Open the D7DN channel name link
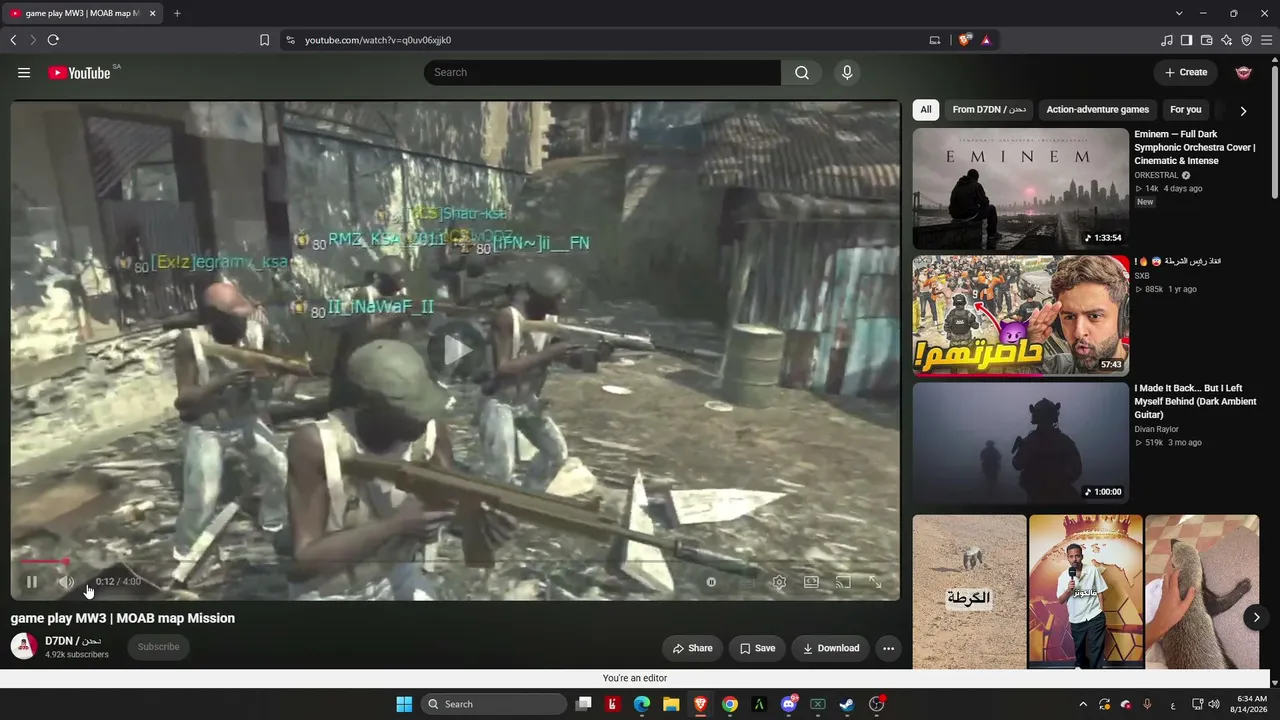 [x=73, y=641]
